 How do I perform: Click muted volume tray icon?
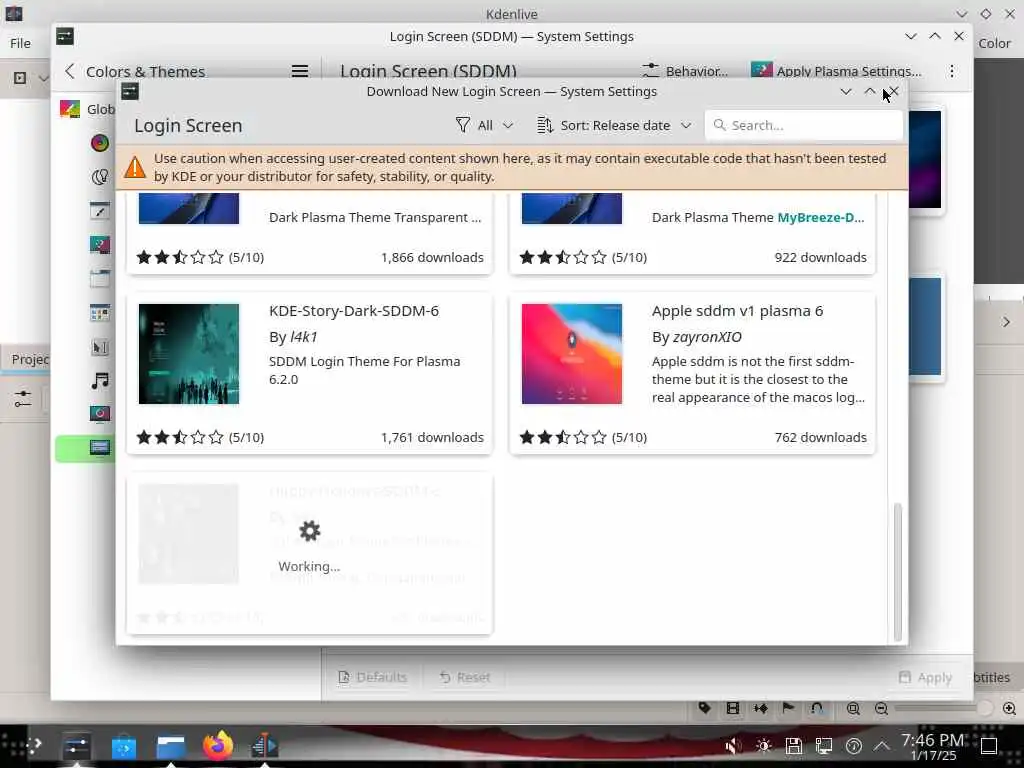(x=733, y=745)
